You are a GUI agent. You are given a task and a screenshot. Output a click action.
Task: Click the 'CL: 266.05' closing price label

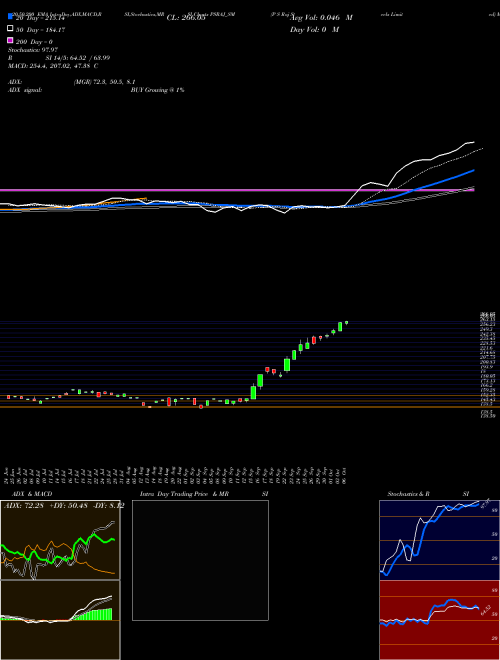click(x=186, y=18)
